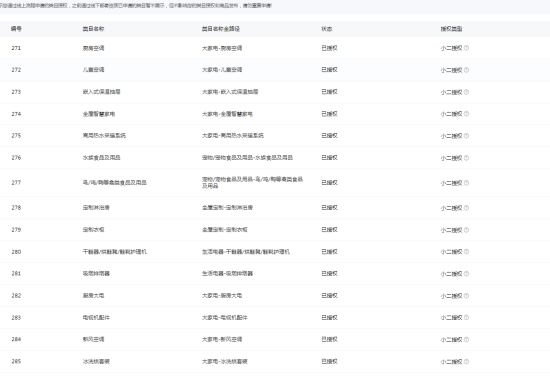Click info icon in row 277
This screenshot has width=550, height=381.
[466, 183]
